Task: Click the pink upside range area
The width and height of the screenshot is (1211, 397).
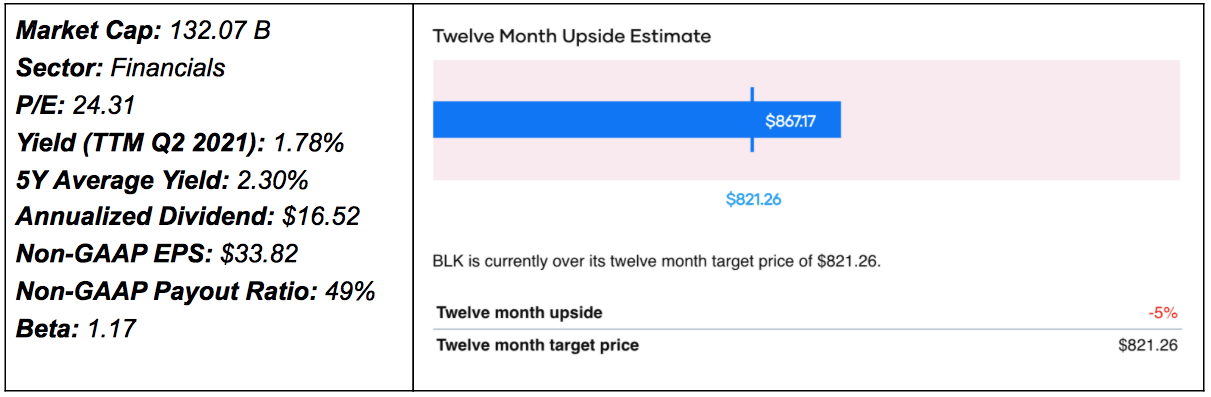Action: [1010, 120]
